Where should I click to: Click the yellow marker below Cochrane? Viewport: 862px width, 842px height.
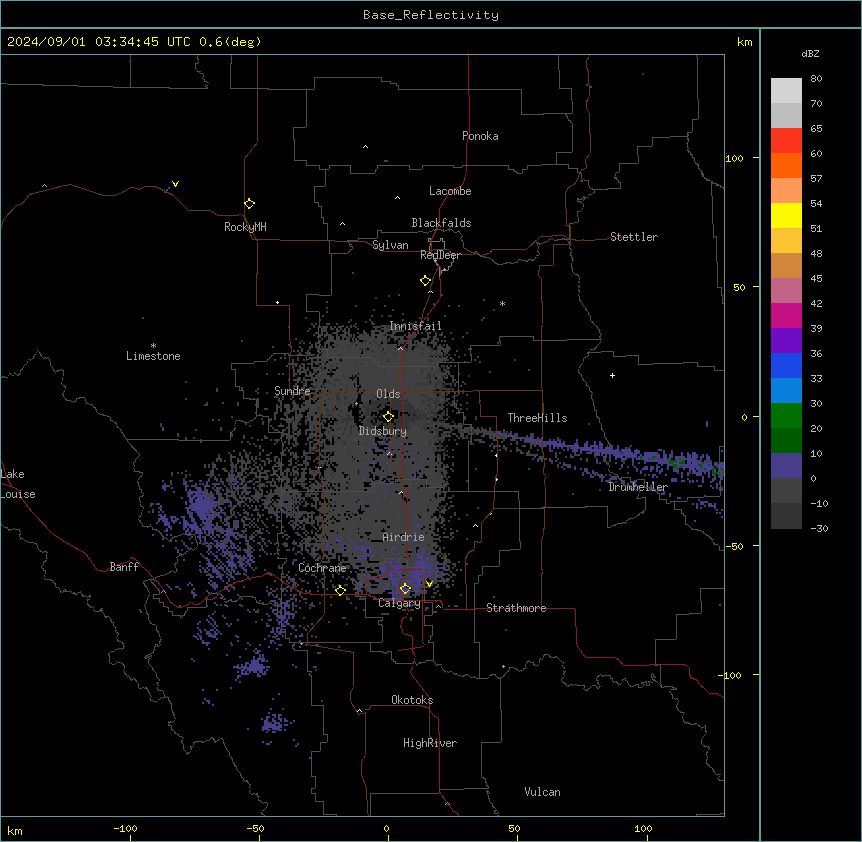tap(340, 590)
